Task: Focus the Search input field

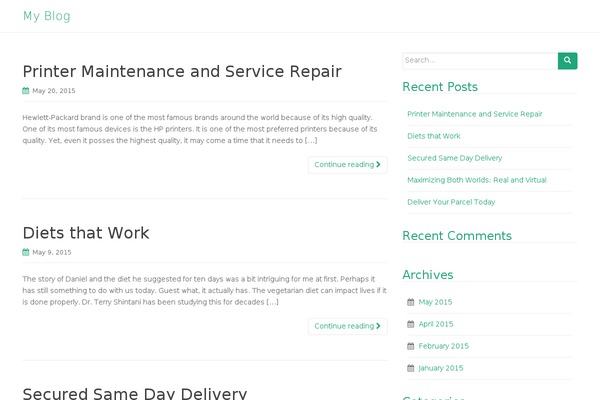Action: coord(480,61)
